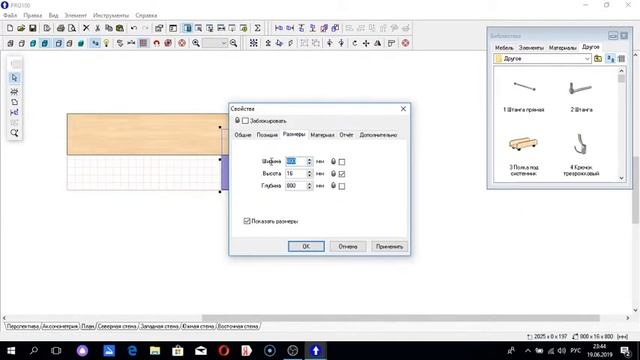Uncheck the Высота lock checkbox

click(342, 174)
